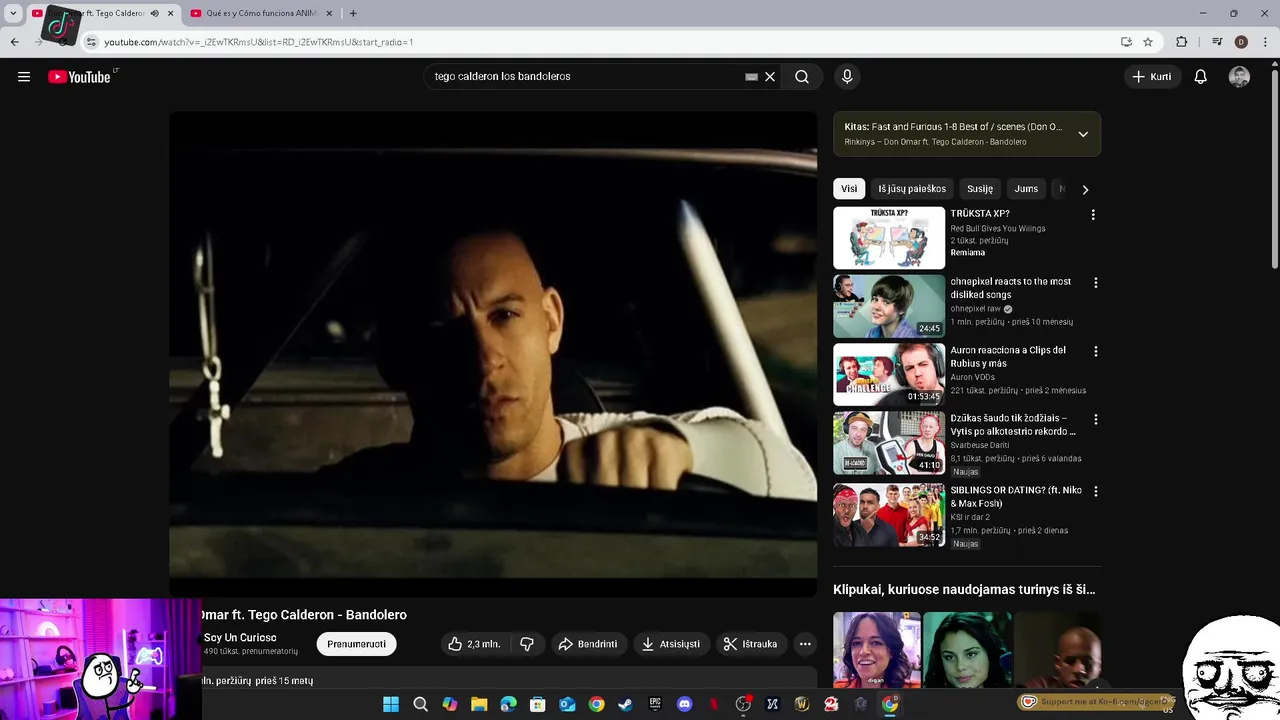Share the video with Bendrinti
This screenshot has width=1280, height=720.
pyautogui.click(x=588, y=644)
